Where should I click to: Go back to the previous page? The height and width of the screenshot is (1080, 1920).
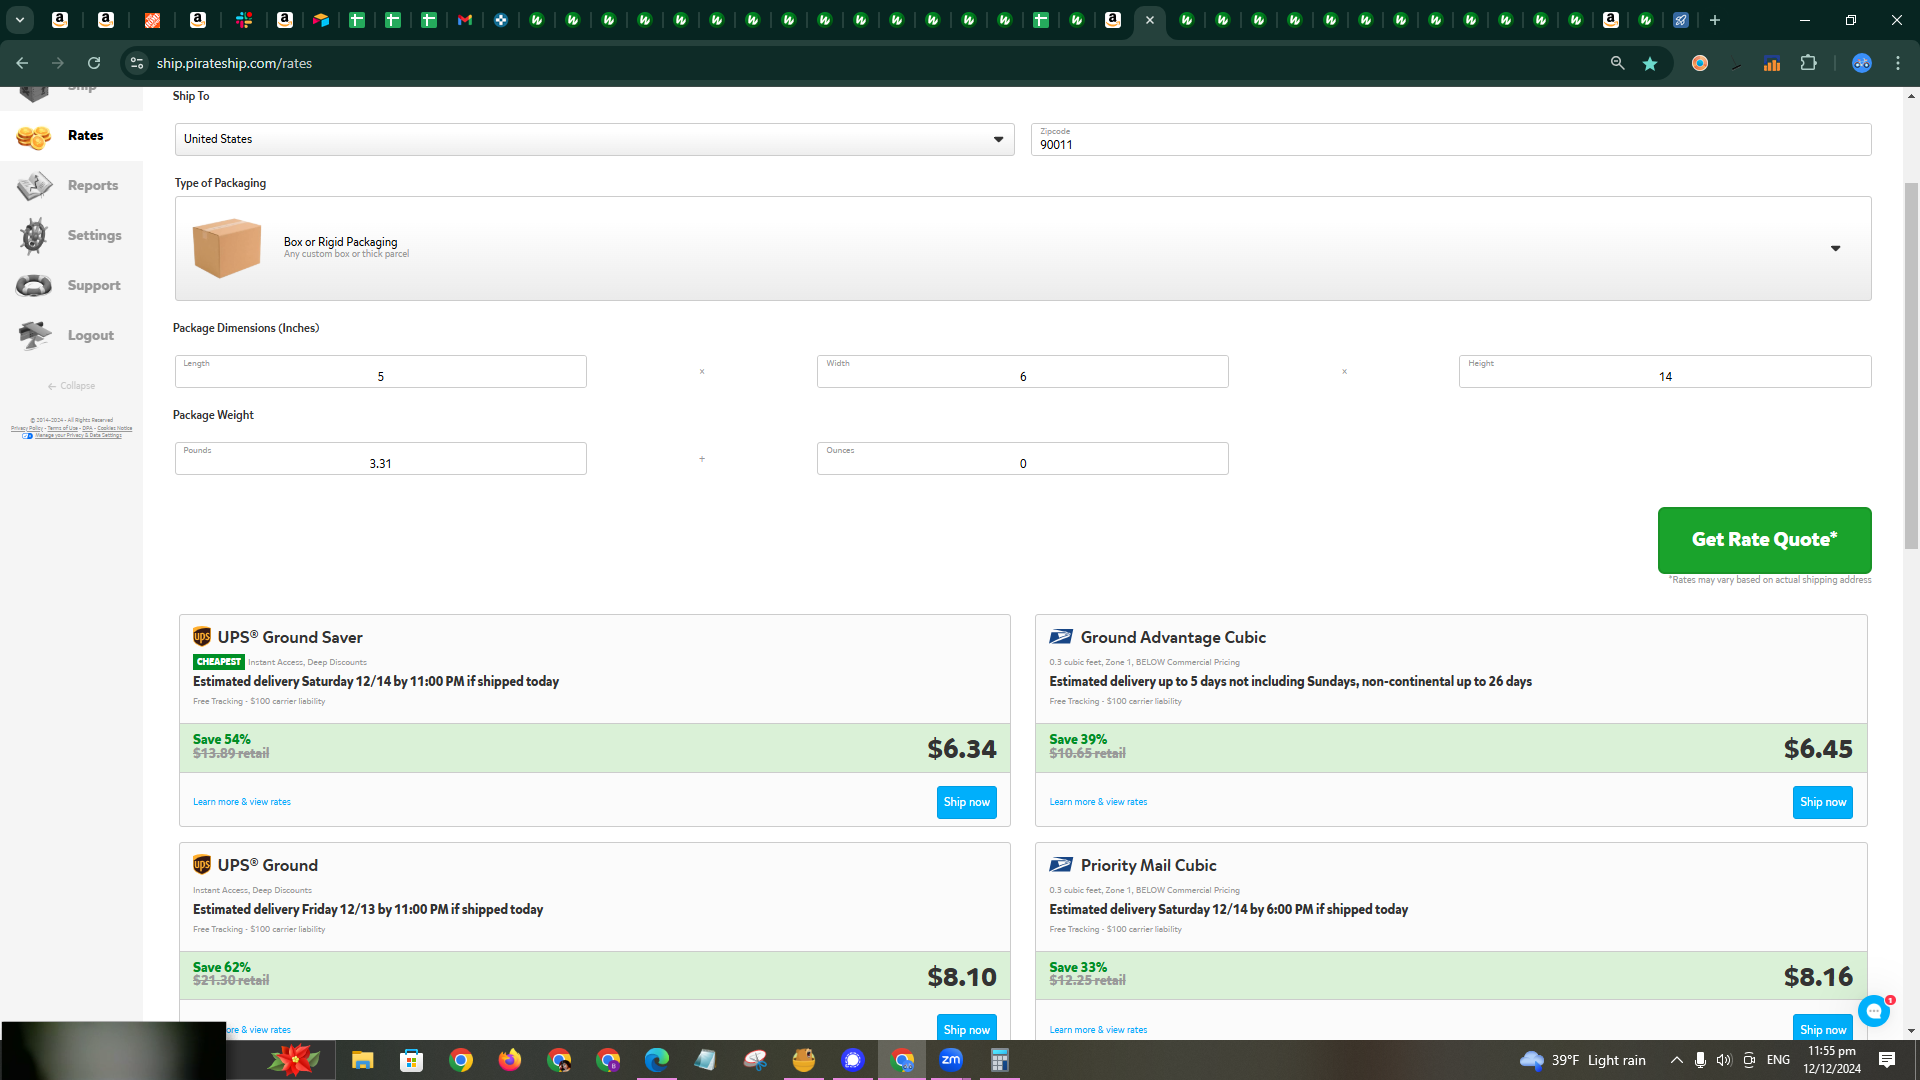click(x=22, y=63)
